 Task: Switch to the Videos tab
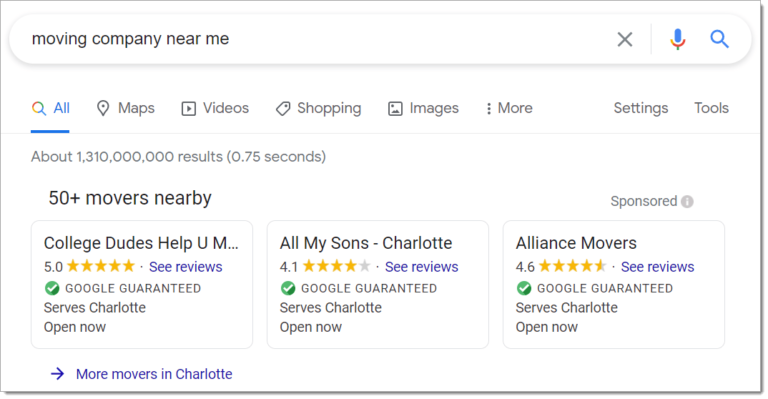pyautogui.click(x=215, y=108)
